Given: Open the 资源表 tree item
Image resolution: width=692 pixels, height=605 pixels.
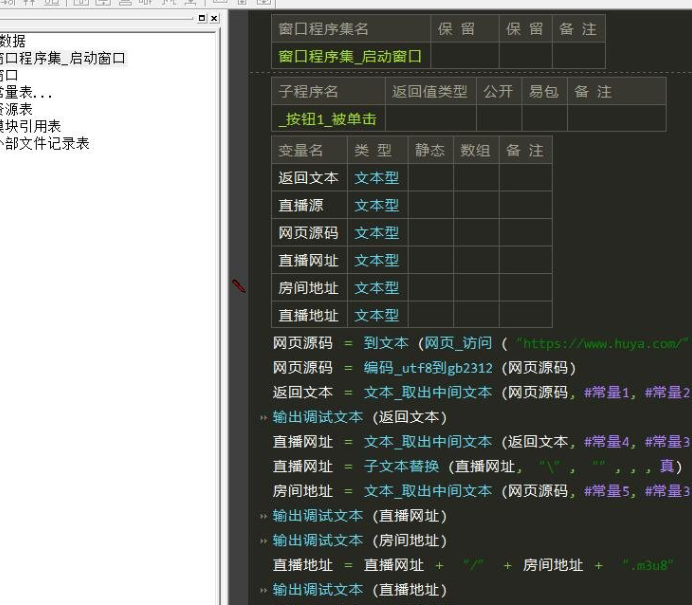Looking at the screenshot, I should point(16,109).
